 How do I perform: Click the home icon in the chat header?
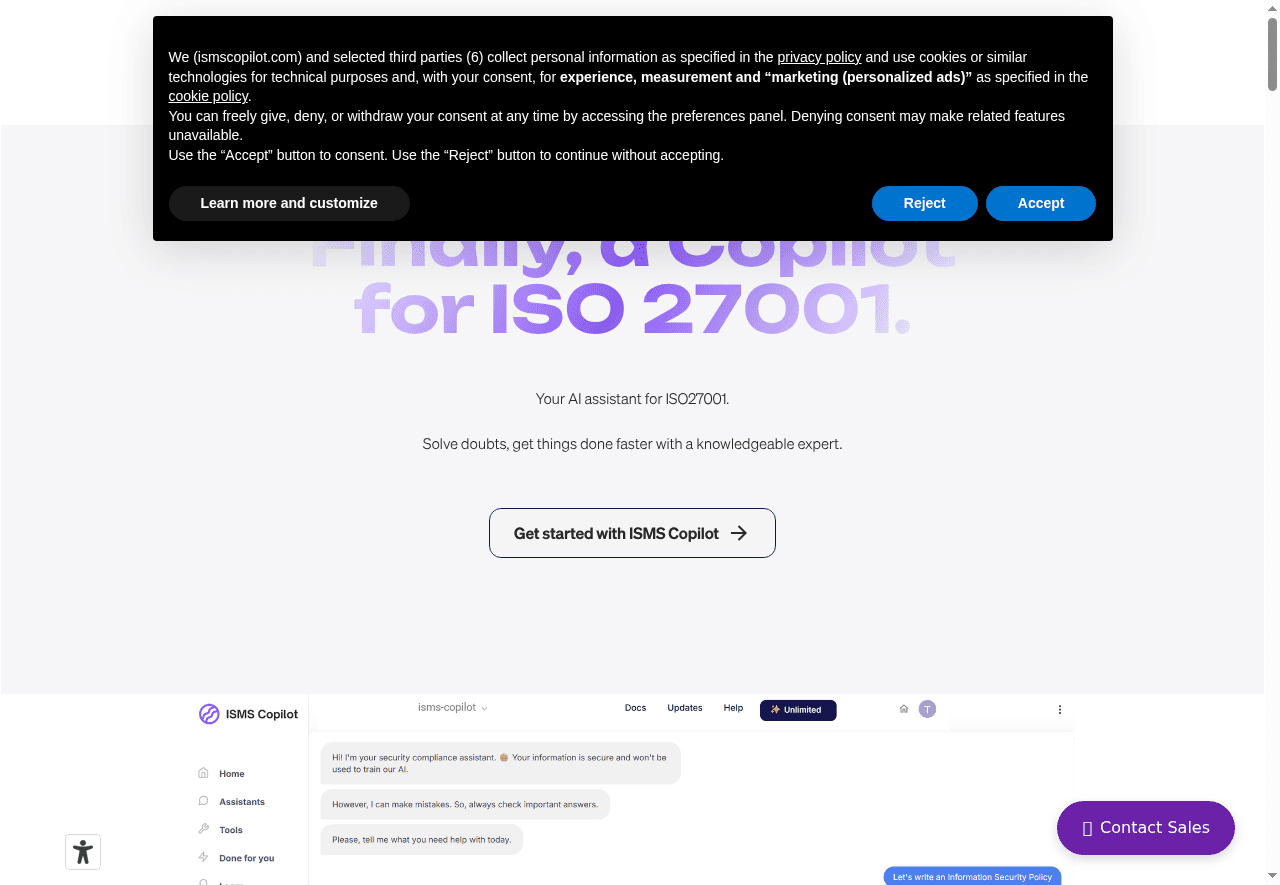pos(903,708)
